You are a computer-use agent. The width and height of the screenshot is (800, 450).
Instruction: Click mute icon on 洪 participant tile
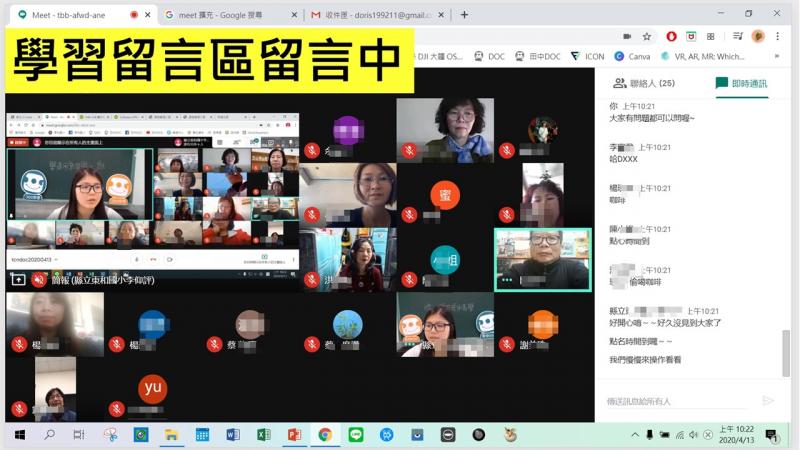312,279
